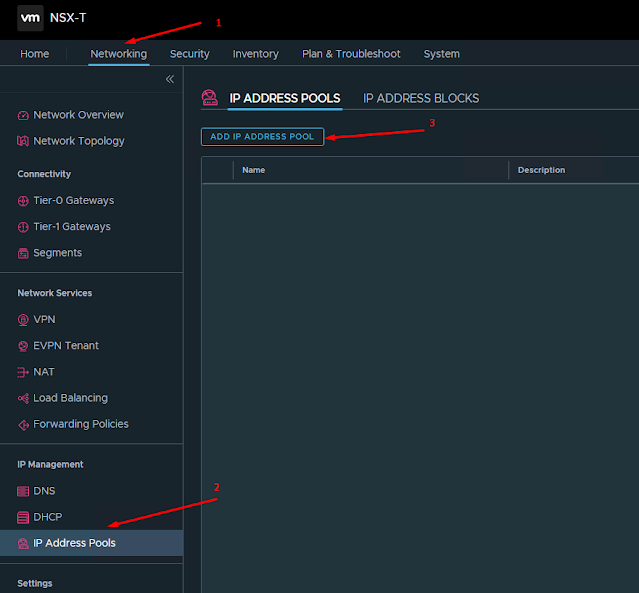
Task: Sort by the Name column header
Action: point(253,170)
